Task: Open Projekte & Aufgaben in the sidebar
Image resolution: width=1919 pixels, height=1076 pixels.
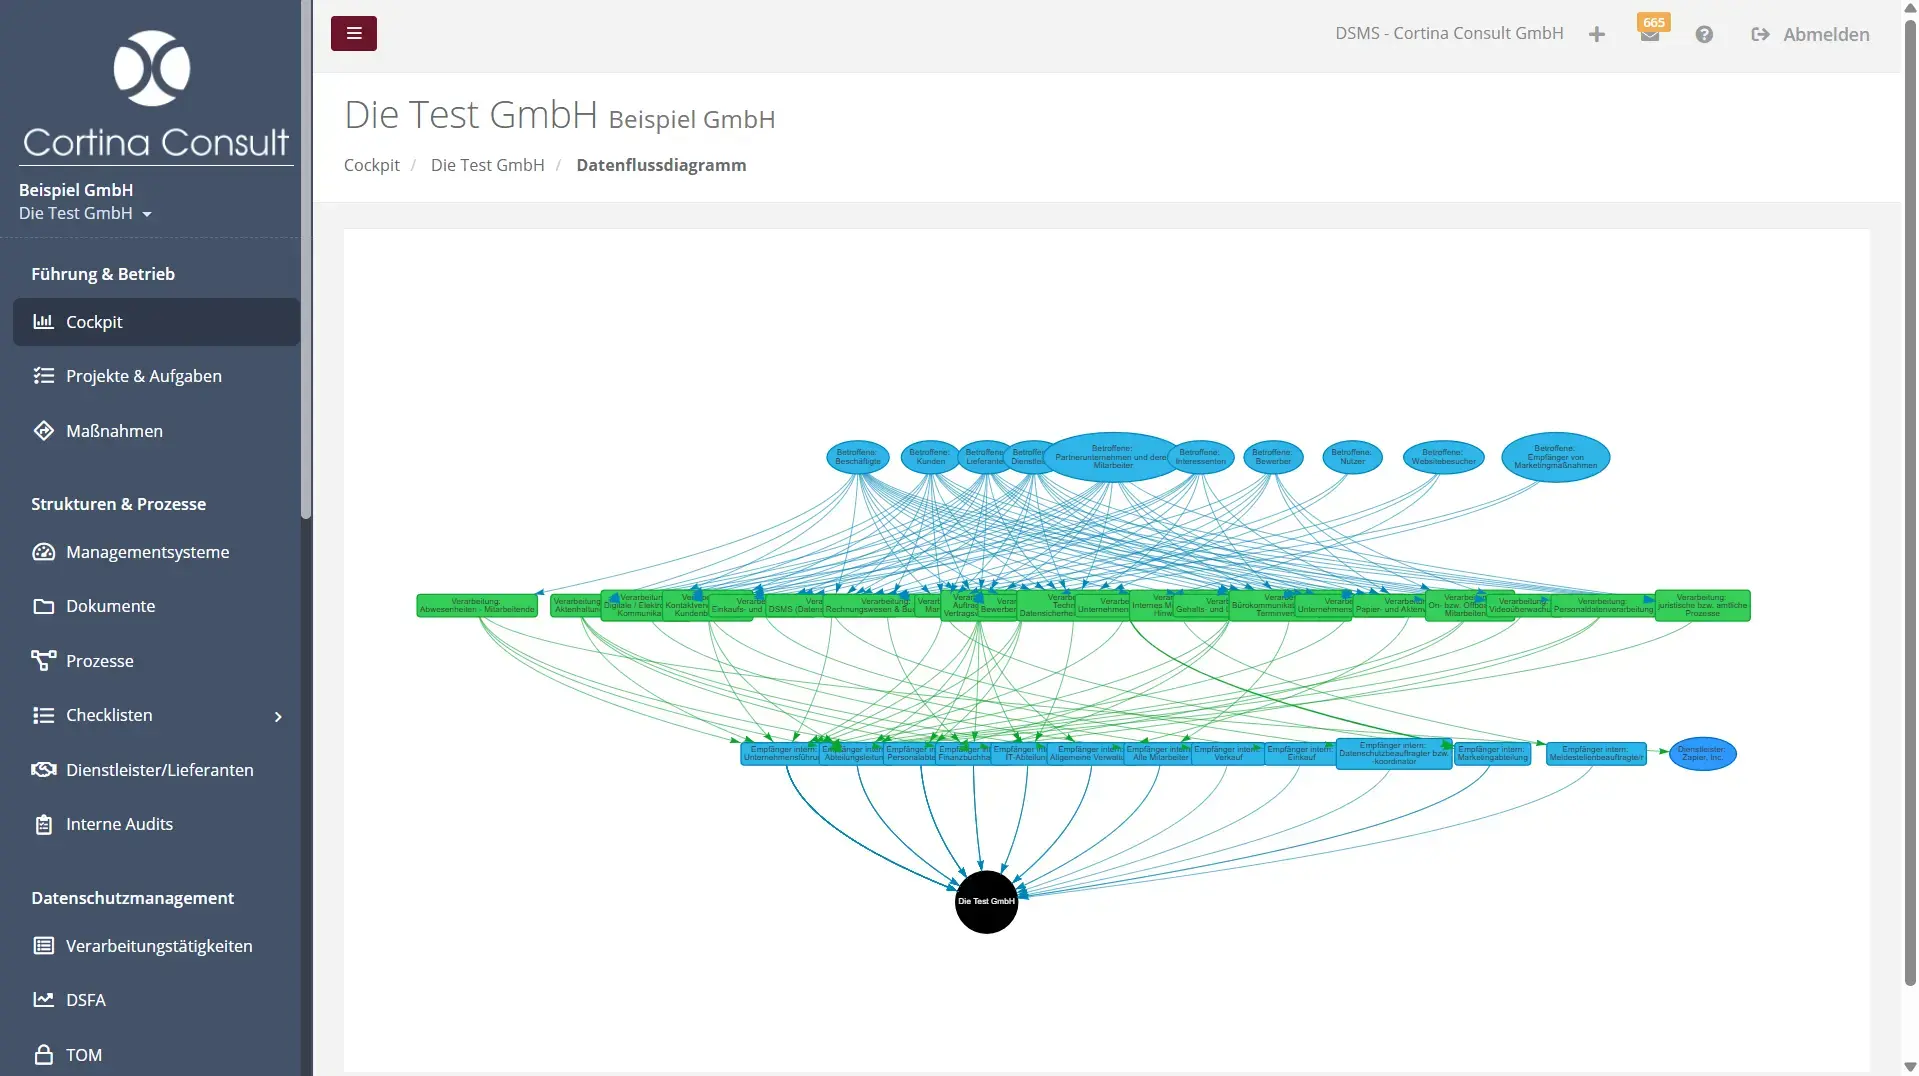Action: pos(143,376)
